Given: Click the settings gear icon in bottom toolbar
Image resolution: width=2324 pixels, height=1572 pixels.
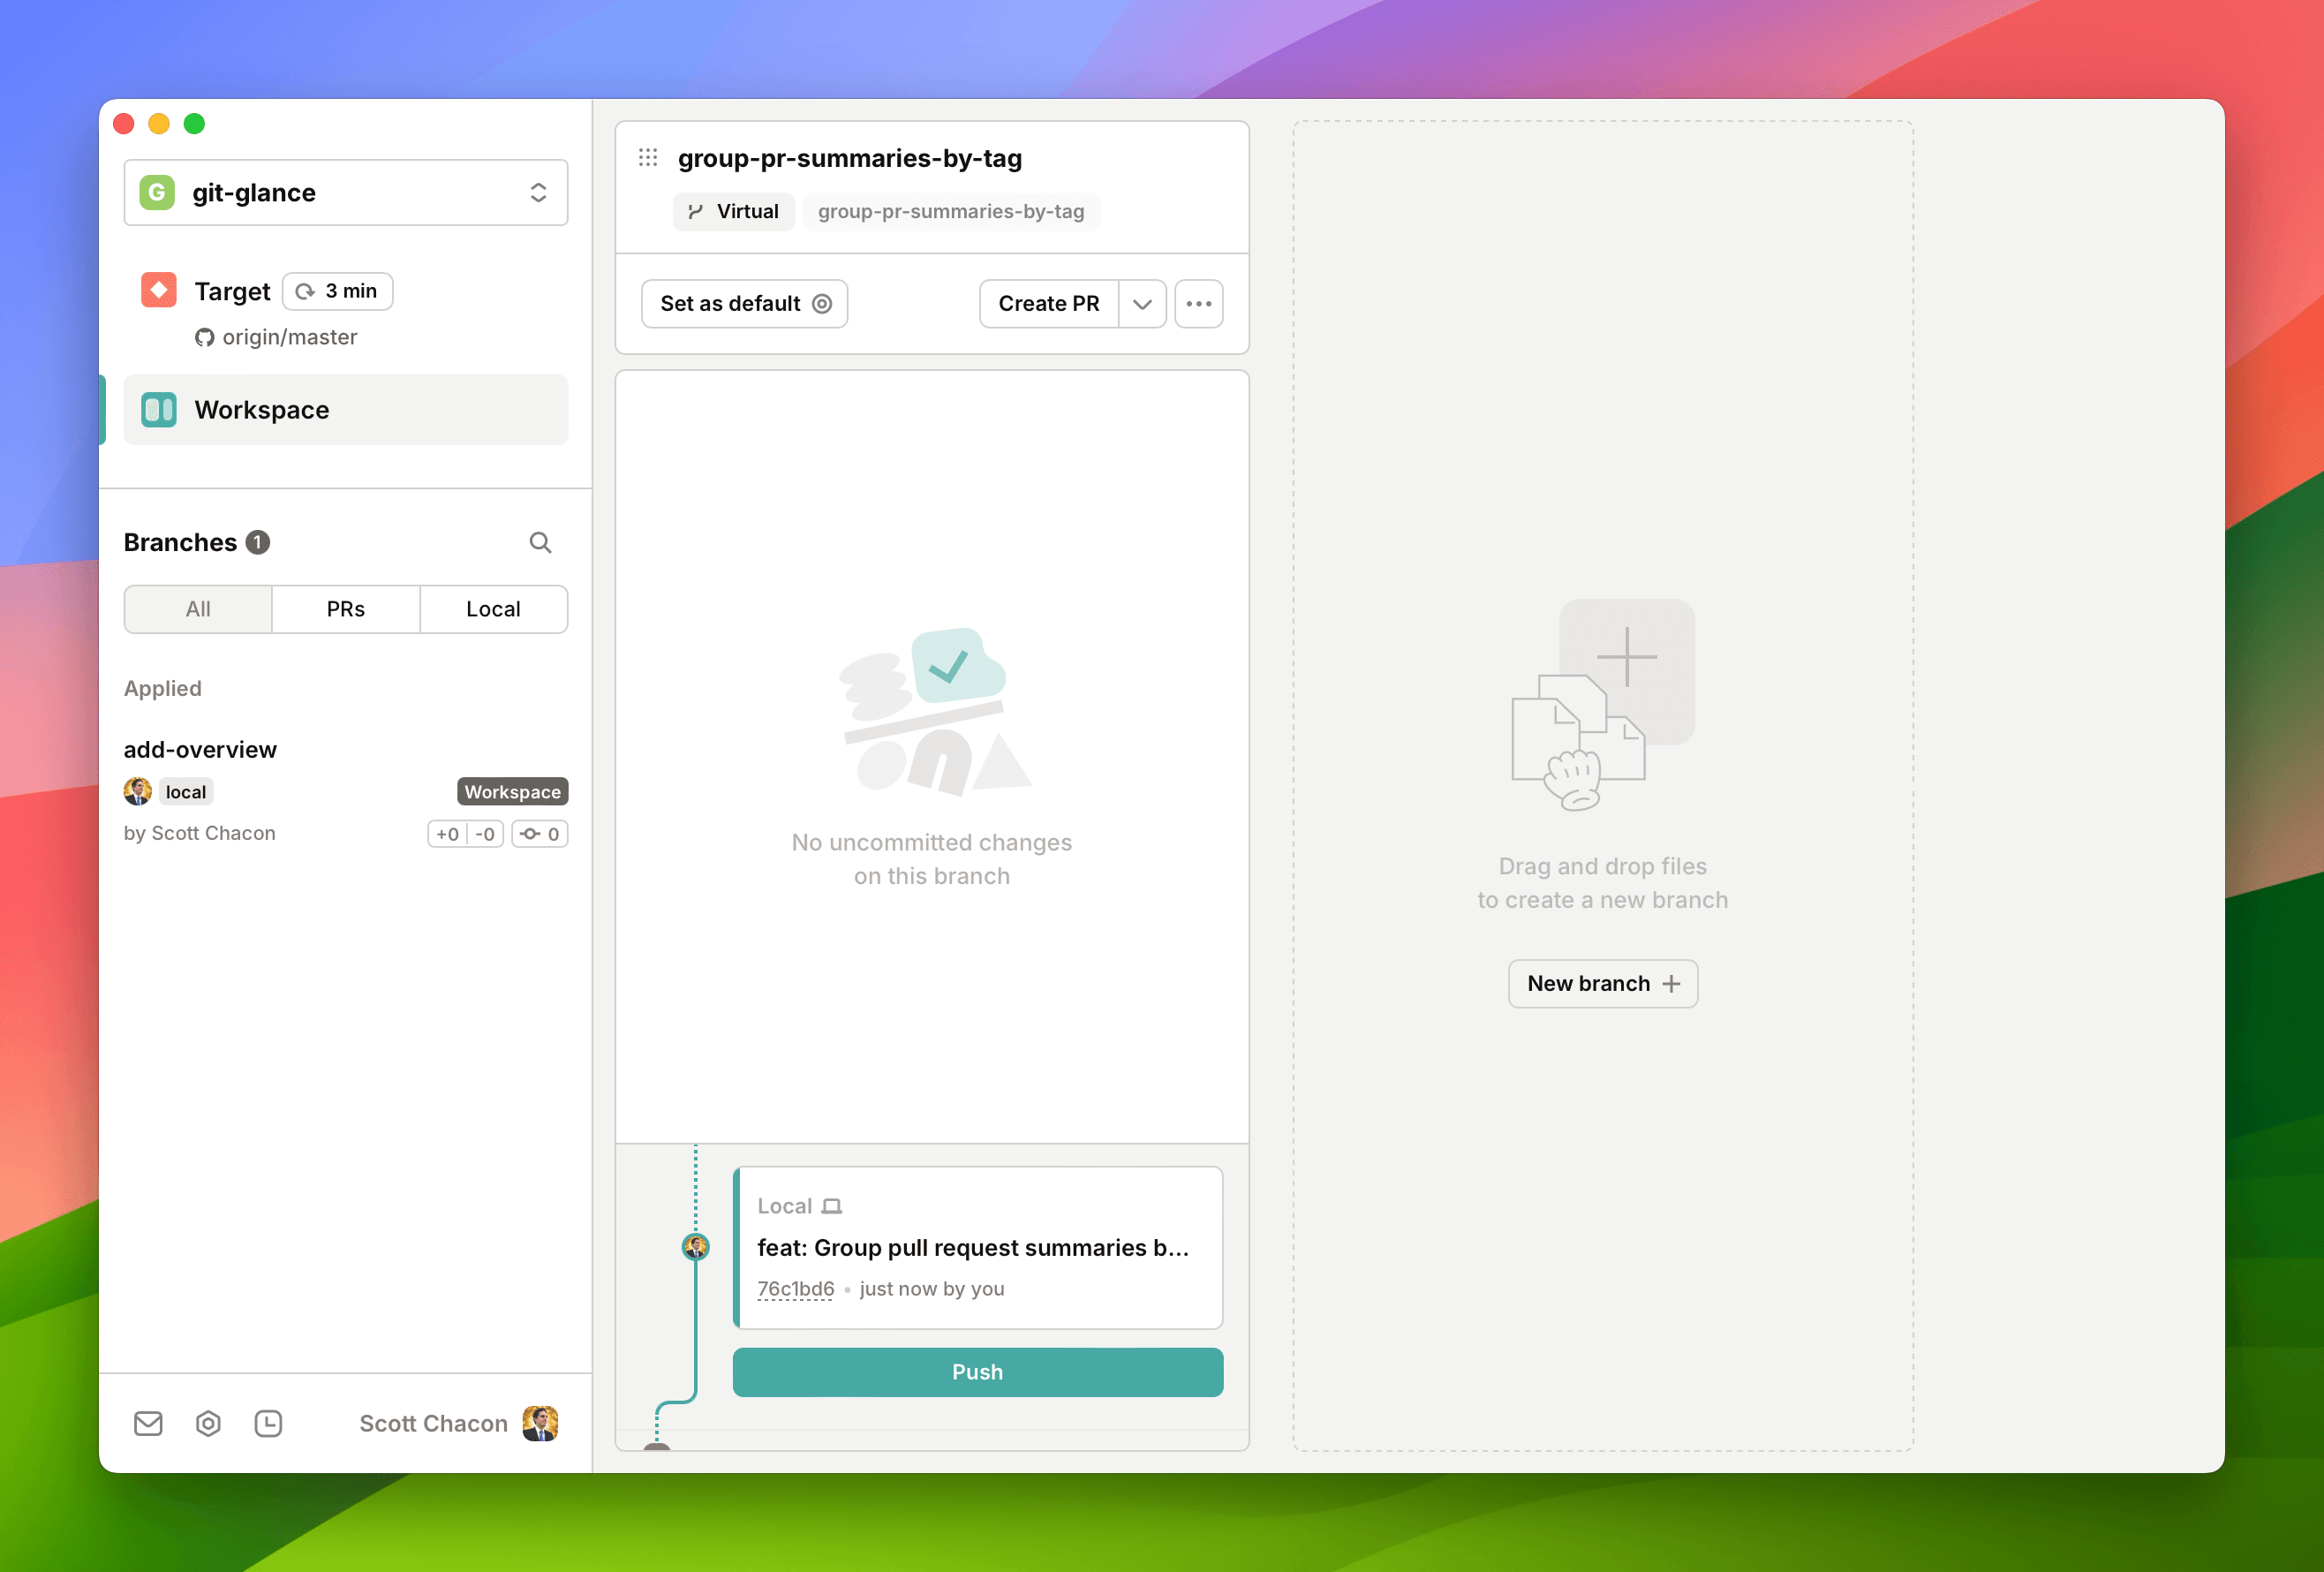Looking at the screenshot, I should [x=210, y=1423].
